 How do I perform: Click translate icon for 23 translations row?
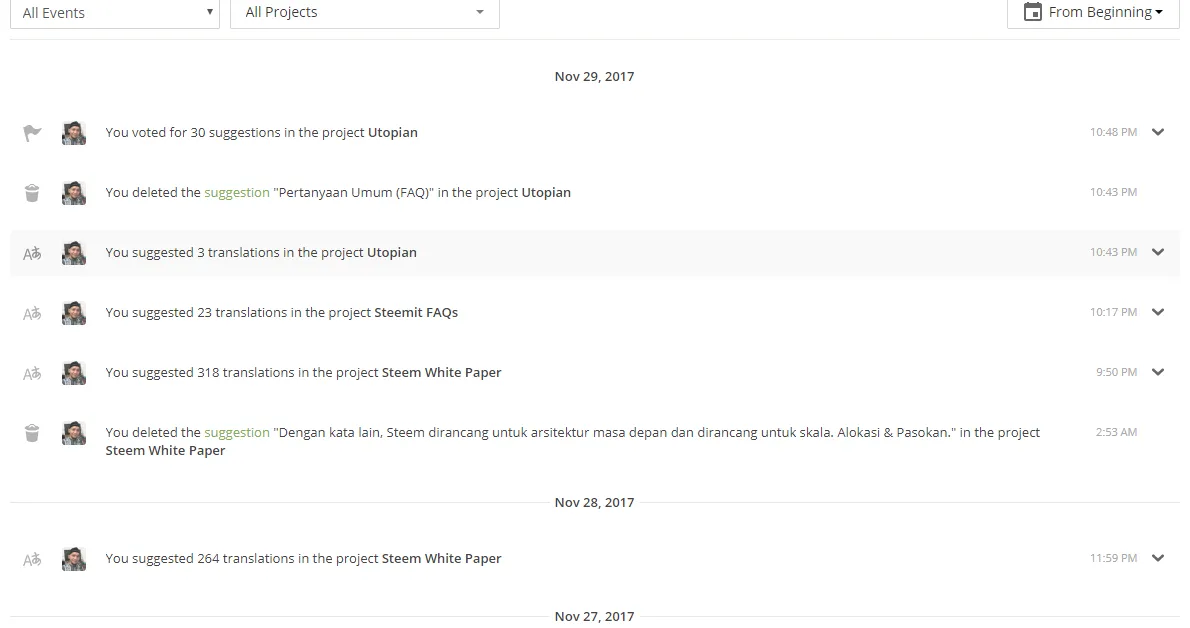click(x=32, y=314)
